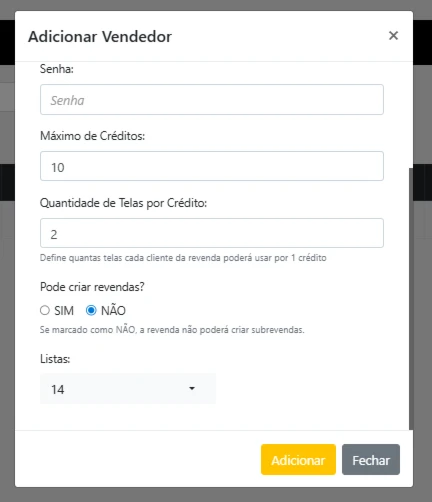This screenshot has width=432, height=502.
Task: Click the Quantidade de Telas field with 2
Action: click(x=212, y=233)
